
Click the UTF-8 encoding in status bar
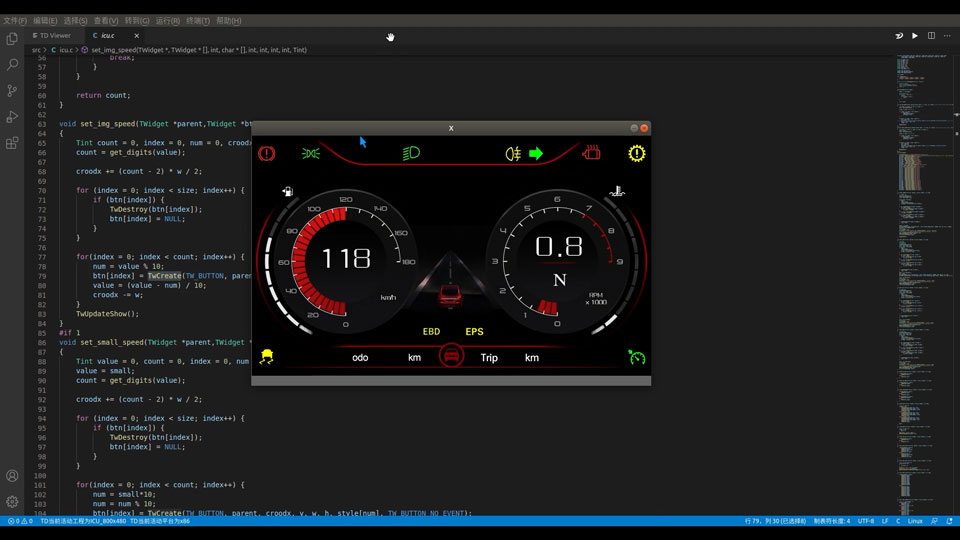[x=865, y=521]
